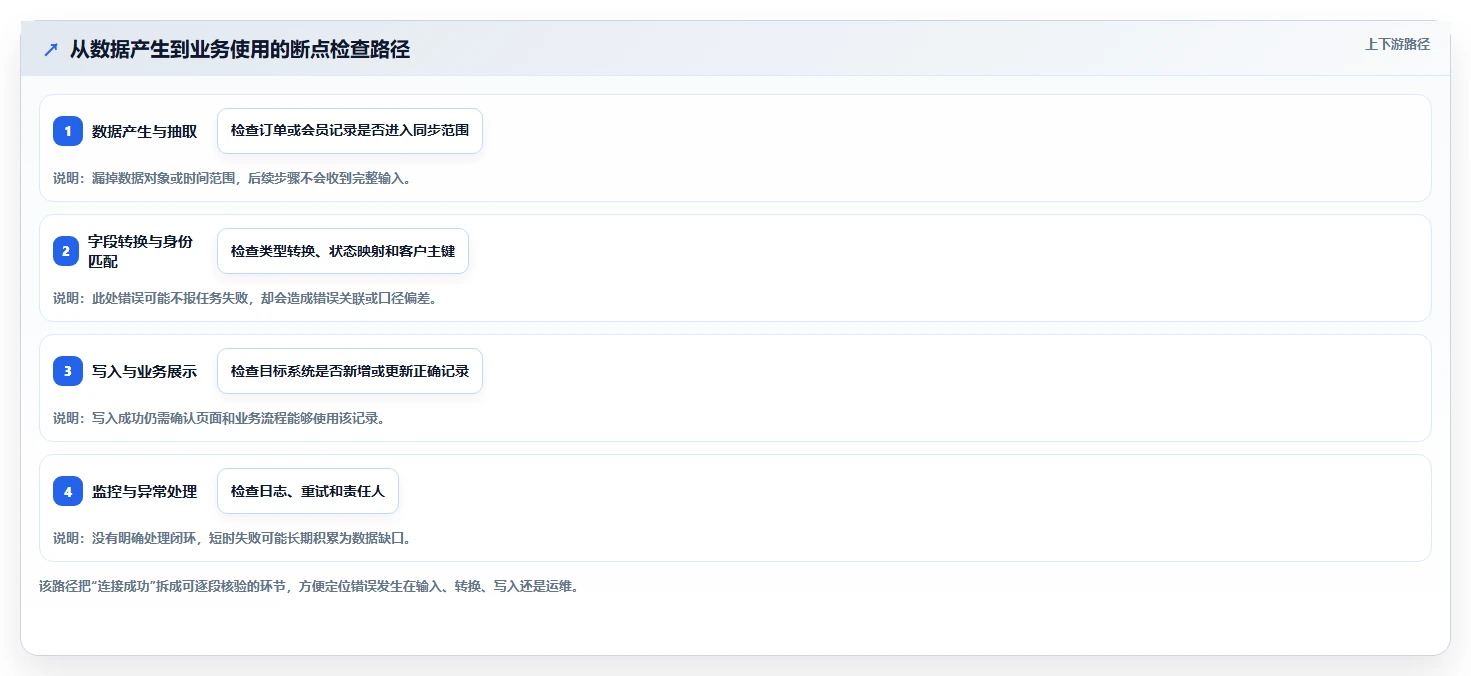Viewport: 1471px width, 676px height.
Task: Click the footer summary starting 该路径把“连接成功”
Action: click(x=309, y=586)
